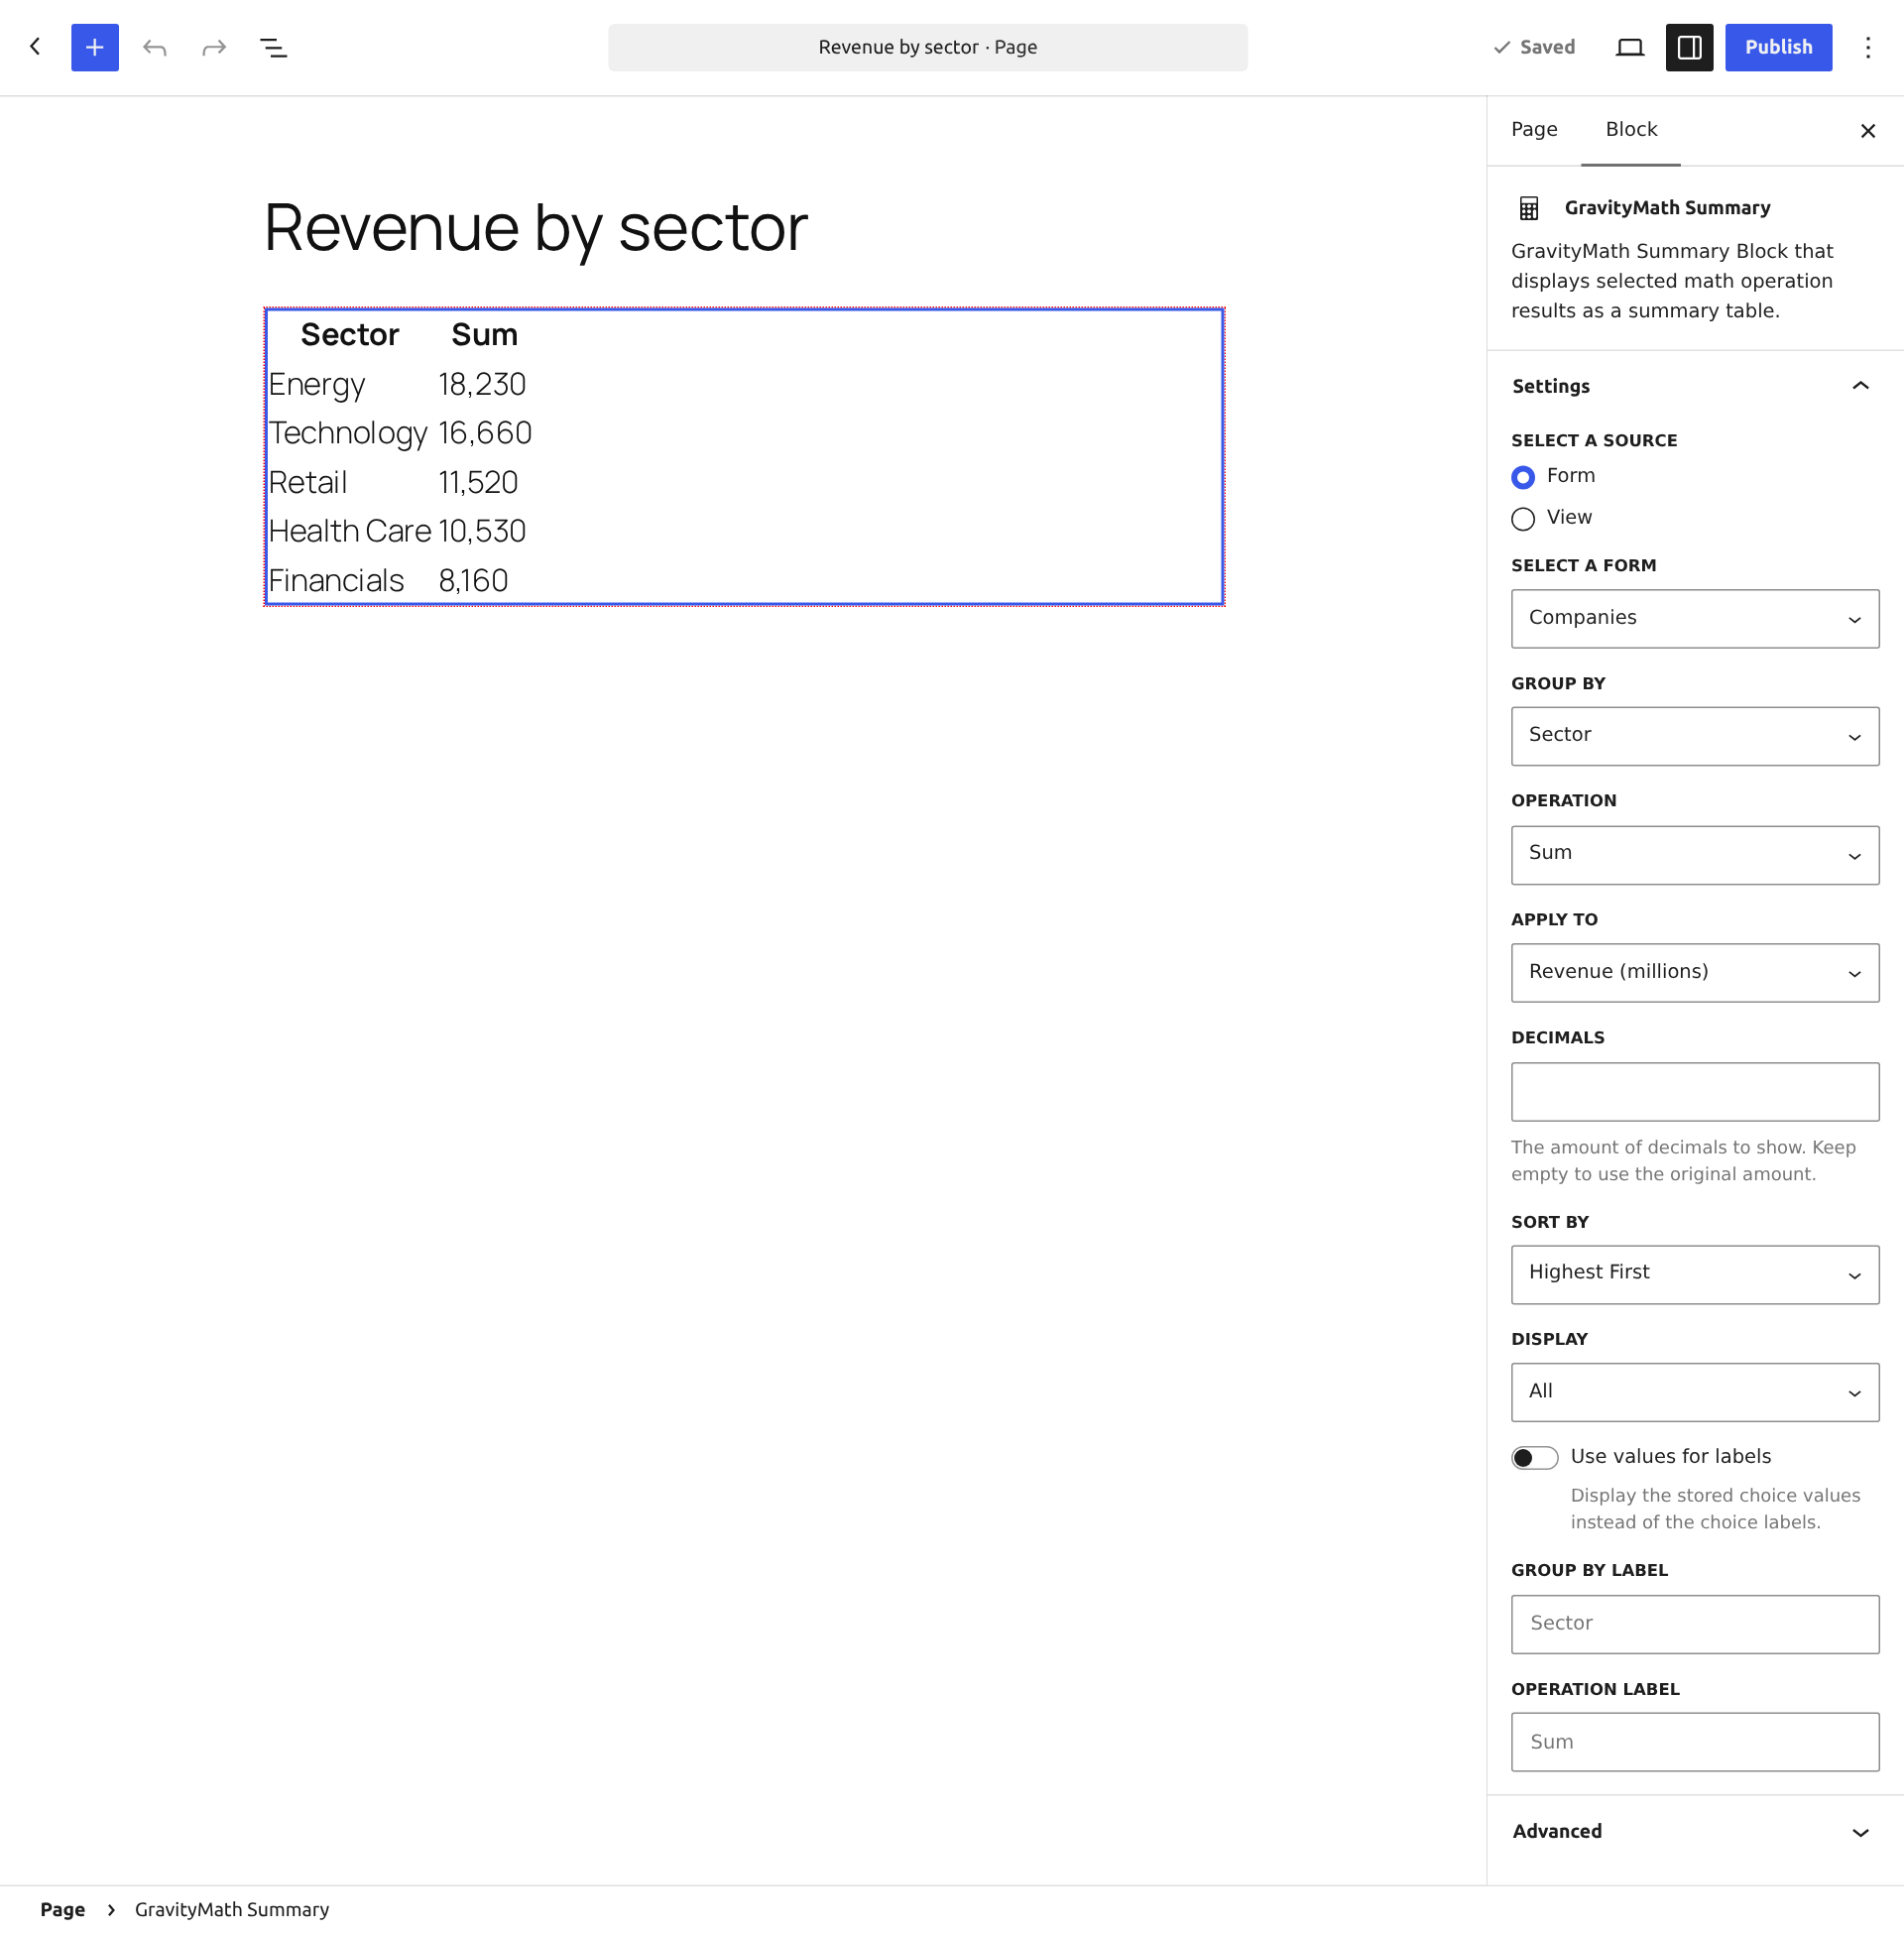Expand the Advanced panel section
This screenshot has width=1904, height=1934.
tap(1695, 1831)
